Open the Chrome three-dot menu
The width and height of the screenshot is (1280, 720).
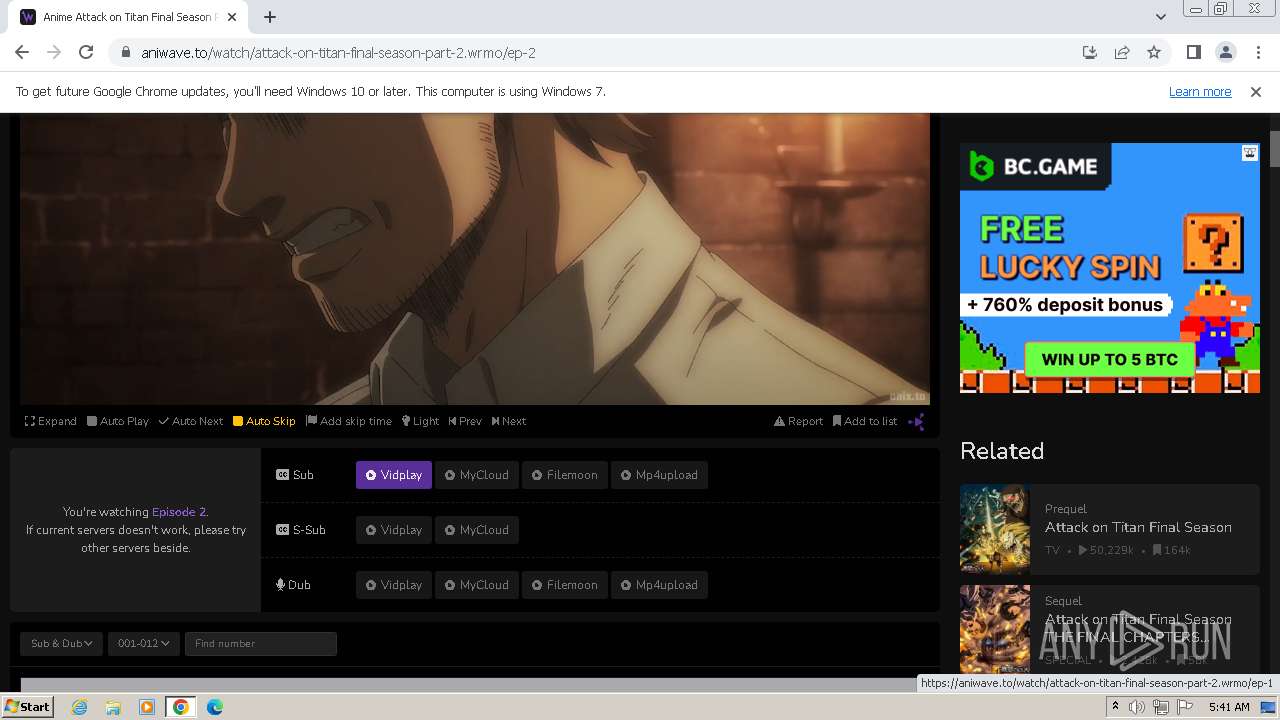point(1258,52)
